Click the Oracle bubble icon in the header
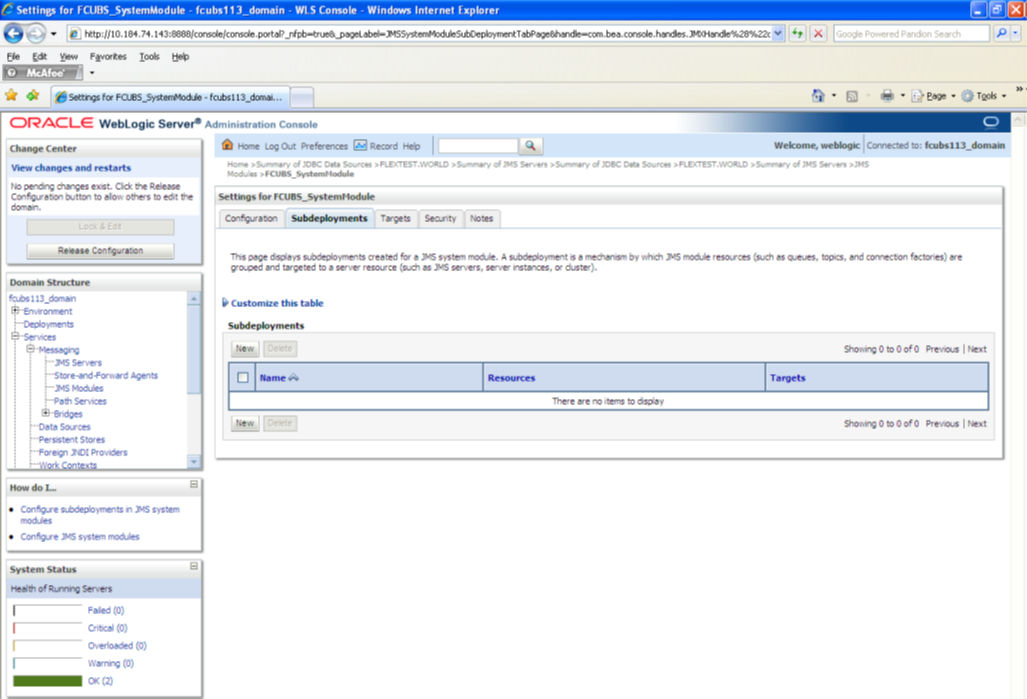The height and width of the screenshot is (699, 1027). pyautogui.click(x=991, y=122)
